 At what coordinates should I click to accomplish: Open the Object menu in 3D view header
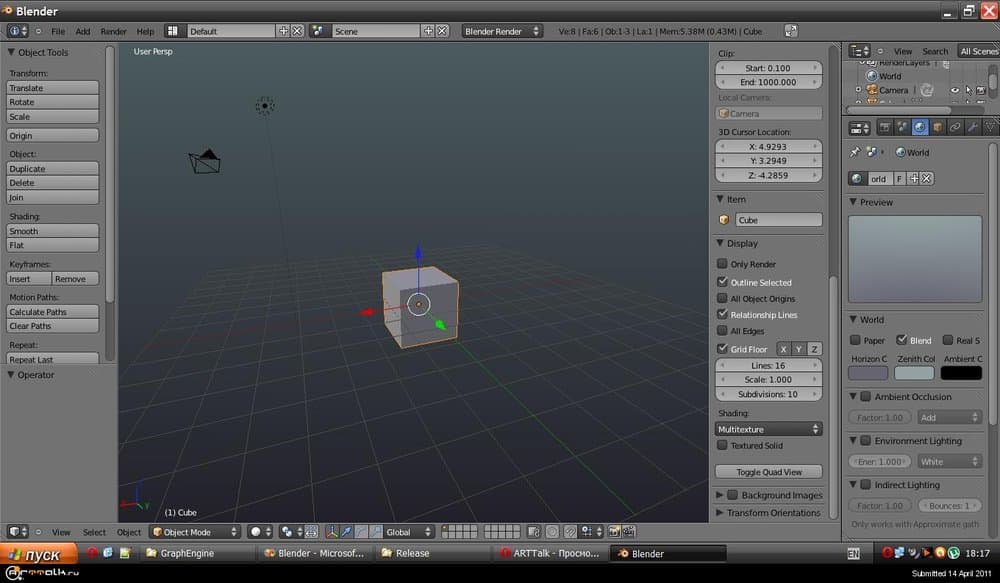tap(129, 532)
